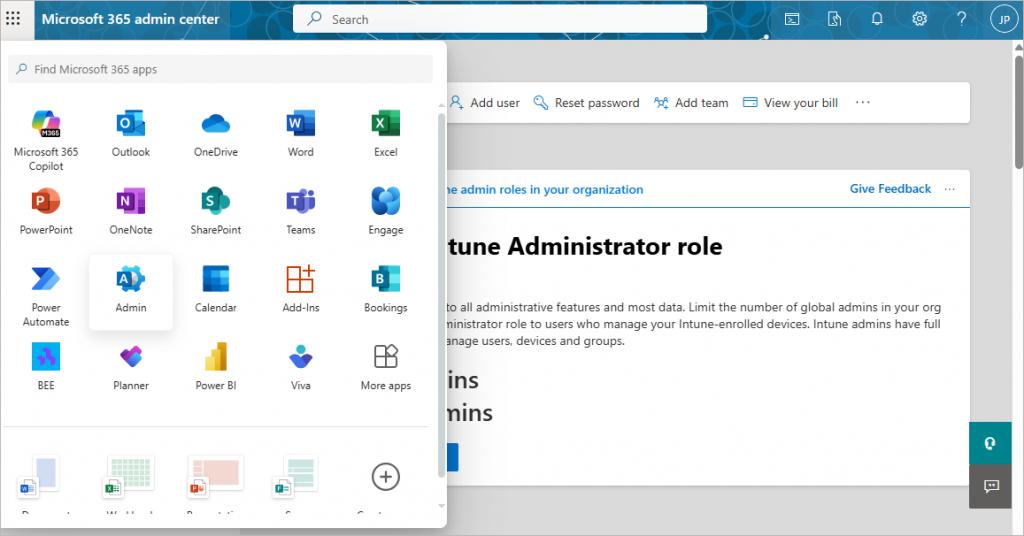Click View your bill
Viewport: 1024px width, 536px height.
[790, 102]
